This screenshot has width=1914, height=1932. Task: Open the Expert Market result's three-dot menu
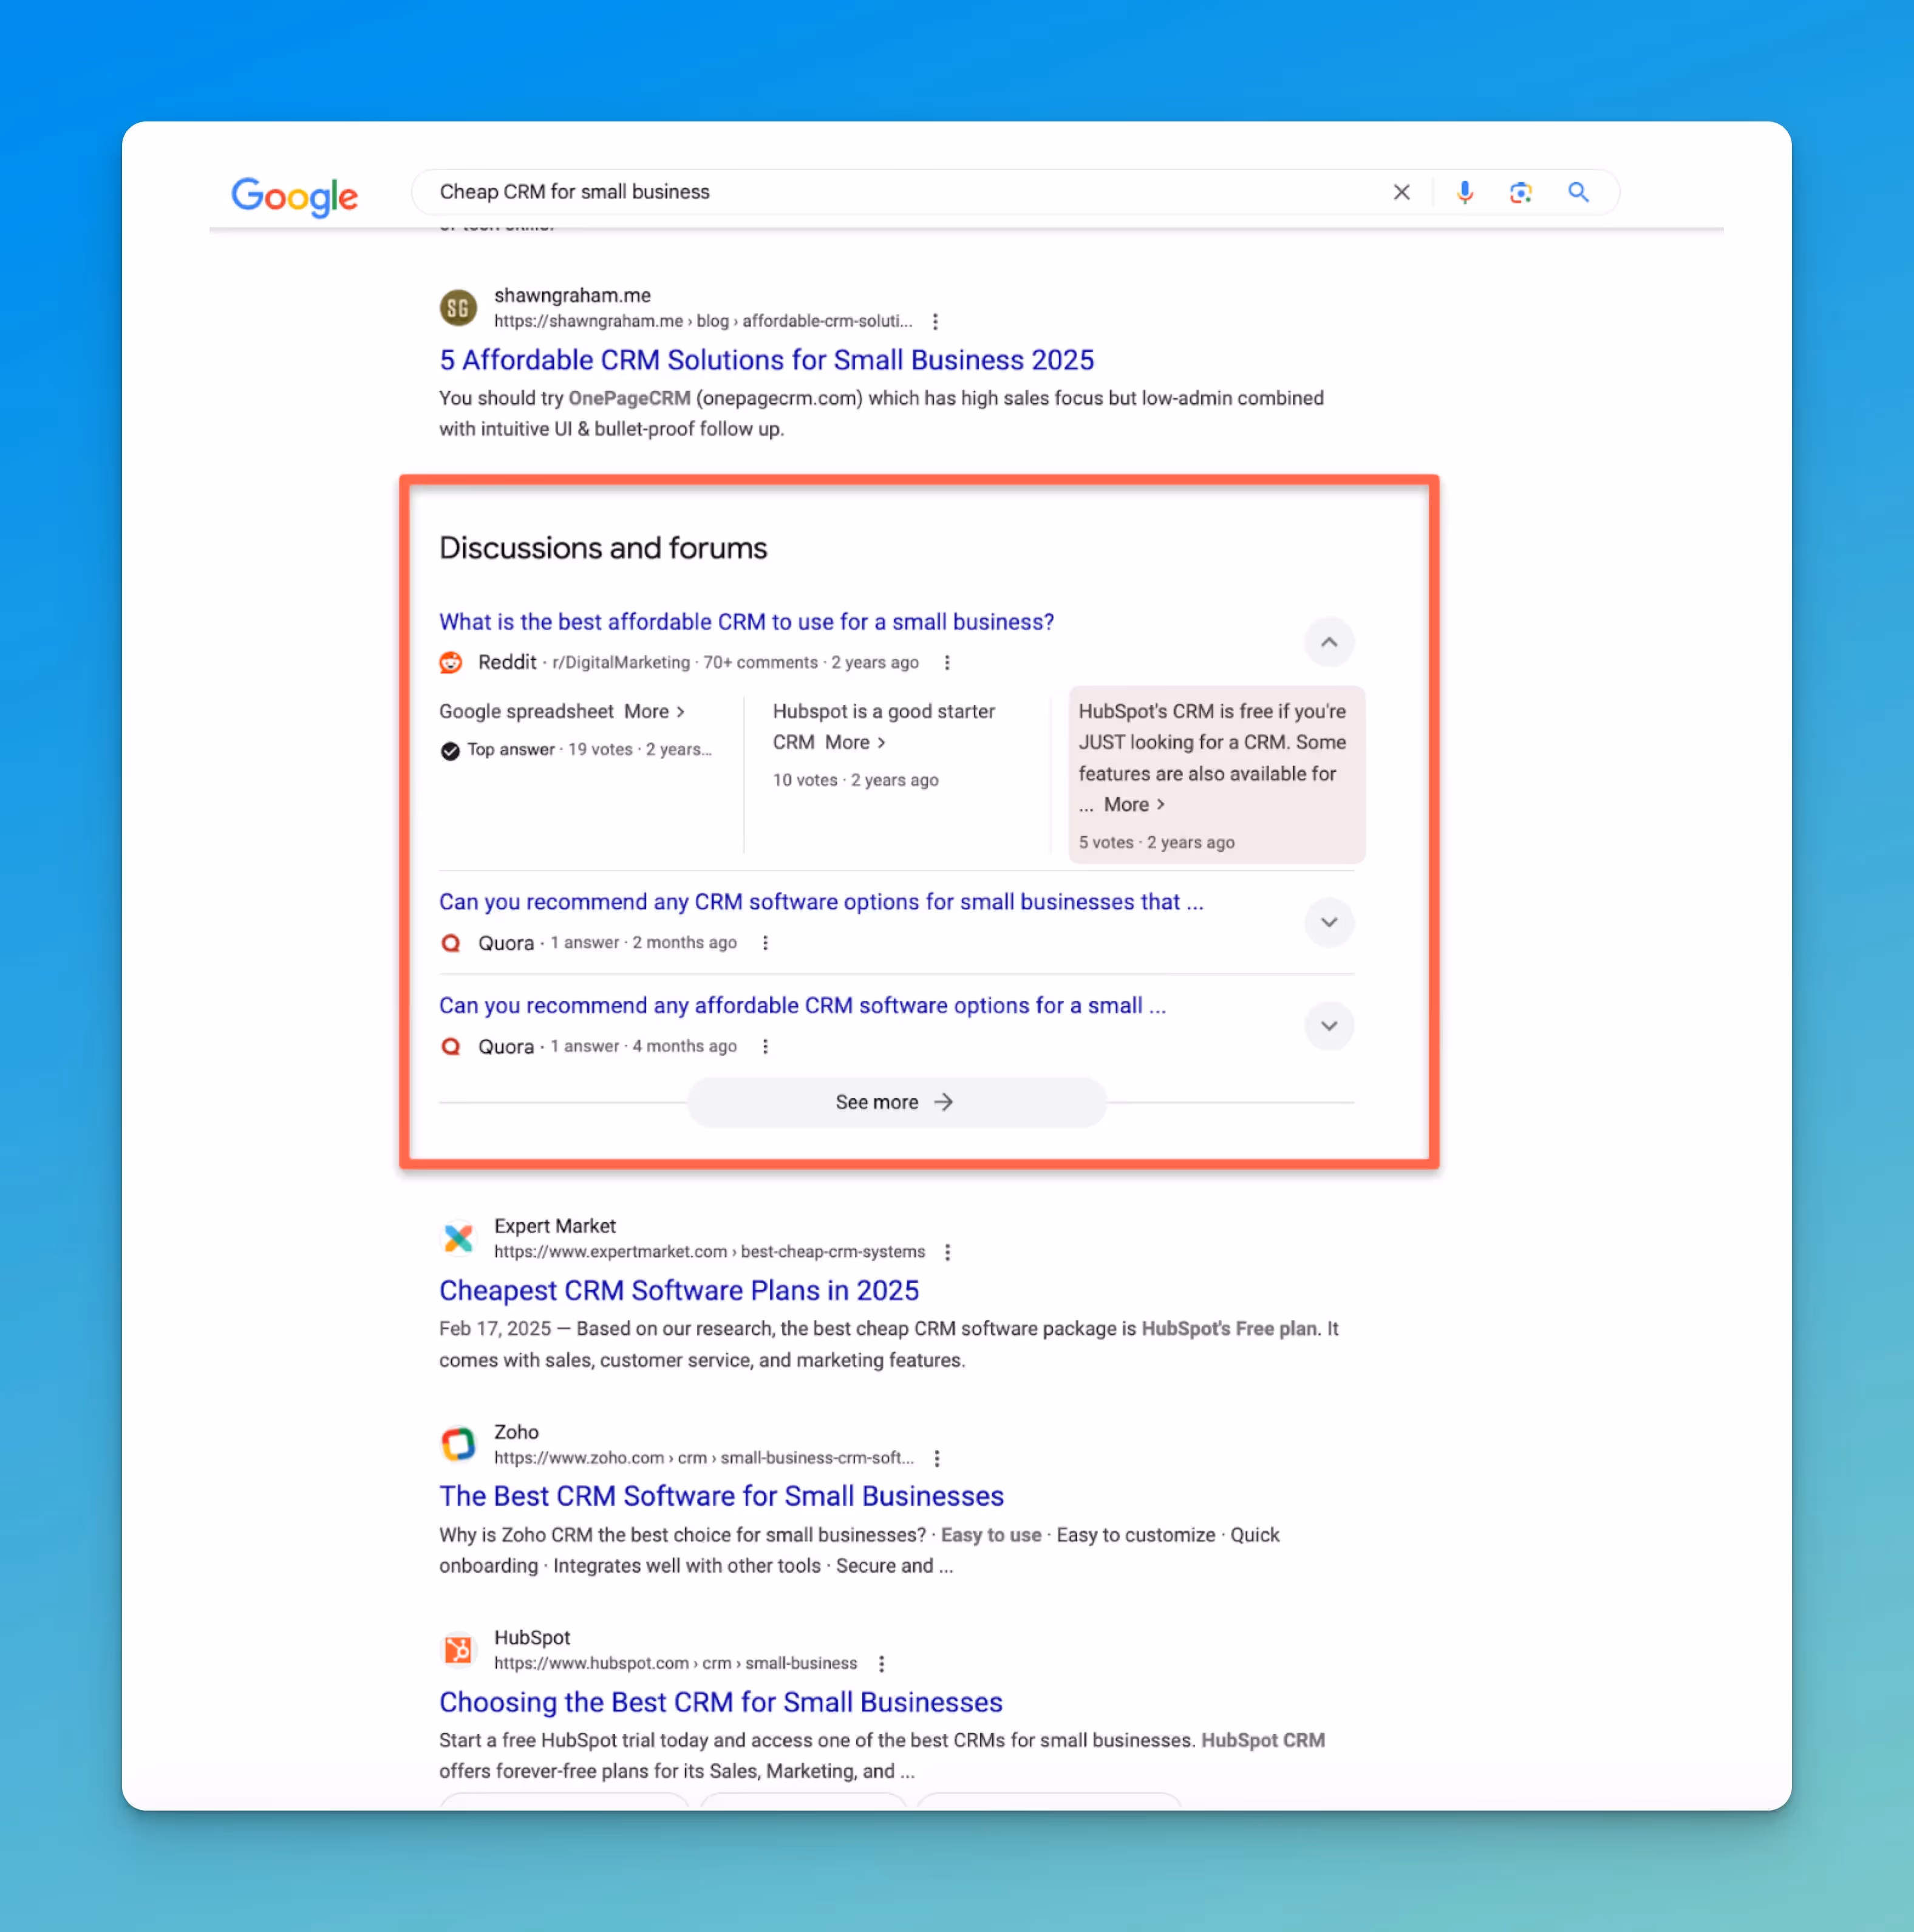(x=947, y=1252)
